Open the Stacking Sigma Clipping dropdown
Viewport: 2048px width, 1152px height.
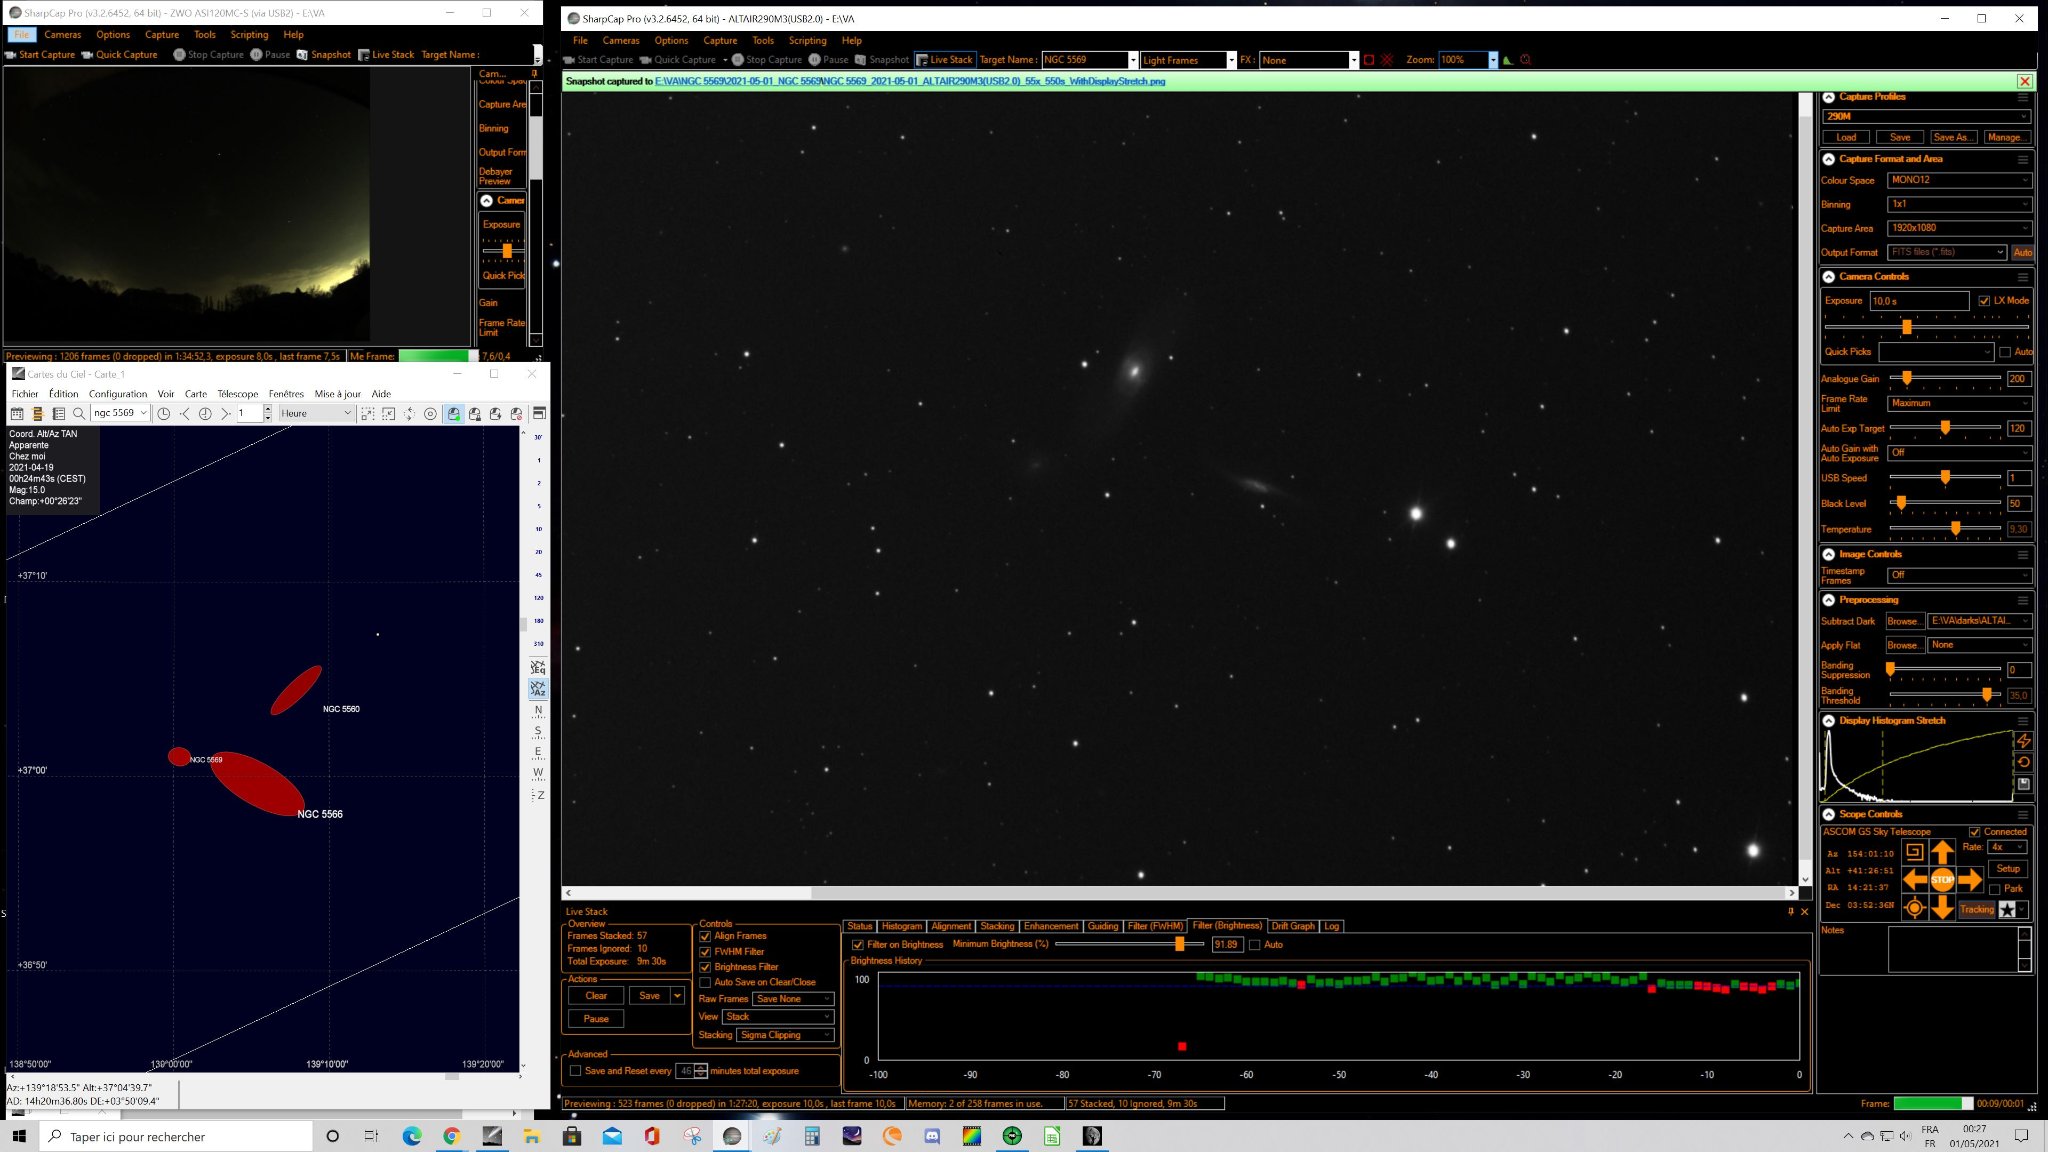(785, 1035)
